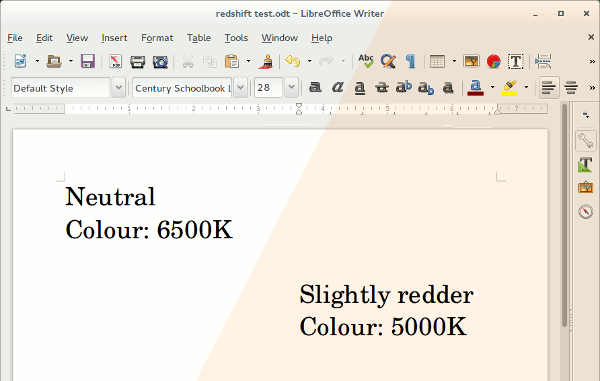Screen dimensions: 600x381
Task: Toggle Shadow text effect
Action: coord(448,88)
